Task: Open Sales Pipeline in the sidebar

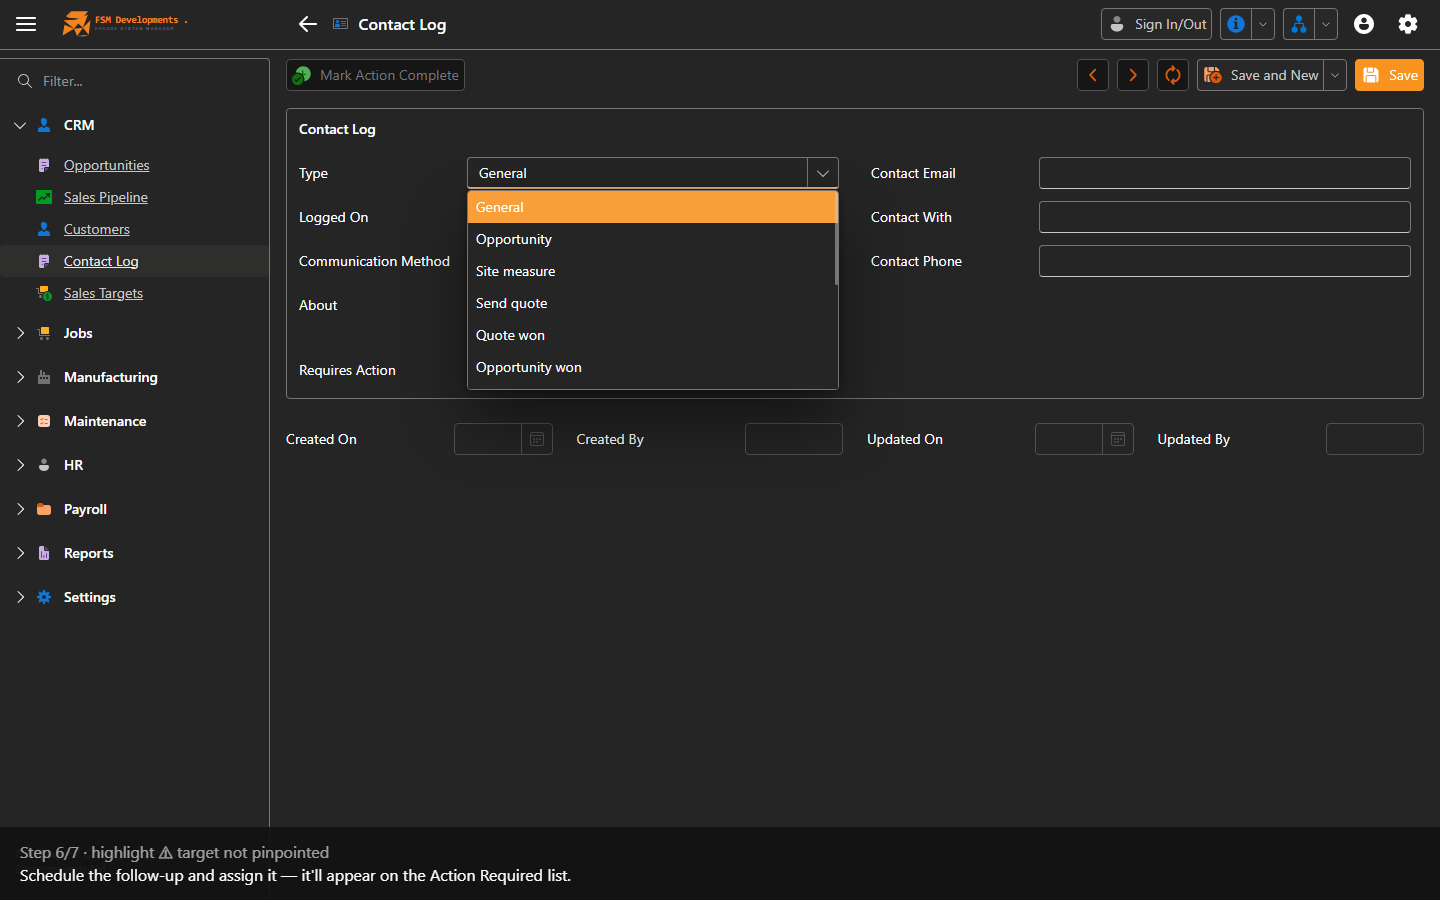Action: coord(106,197)
